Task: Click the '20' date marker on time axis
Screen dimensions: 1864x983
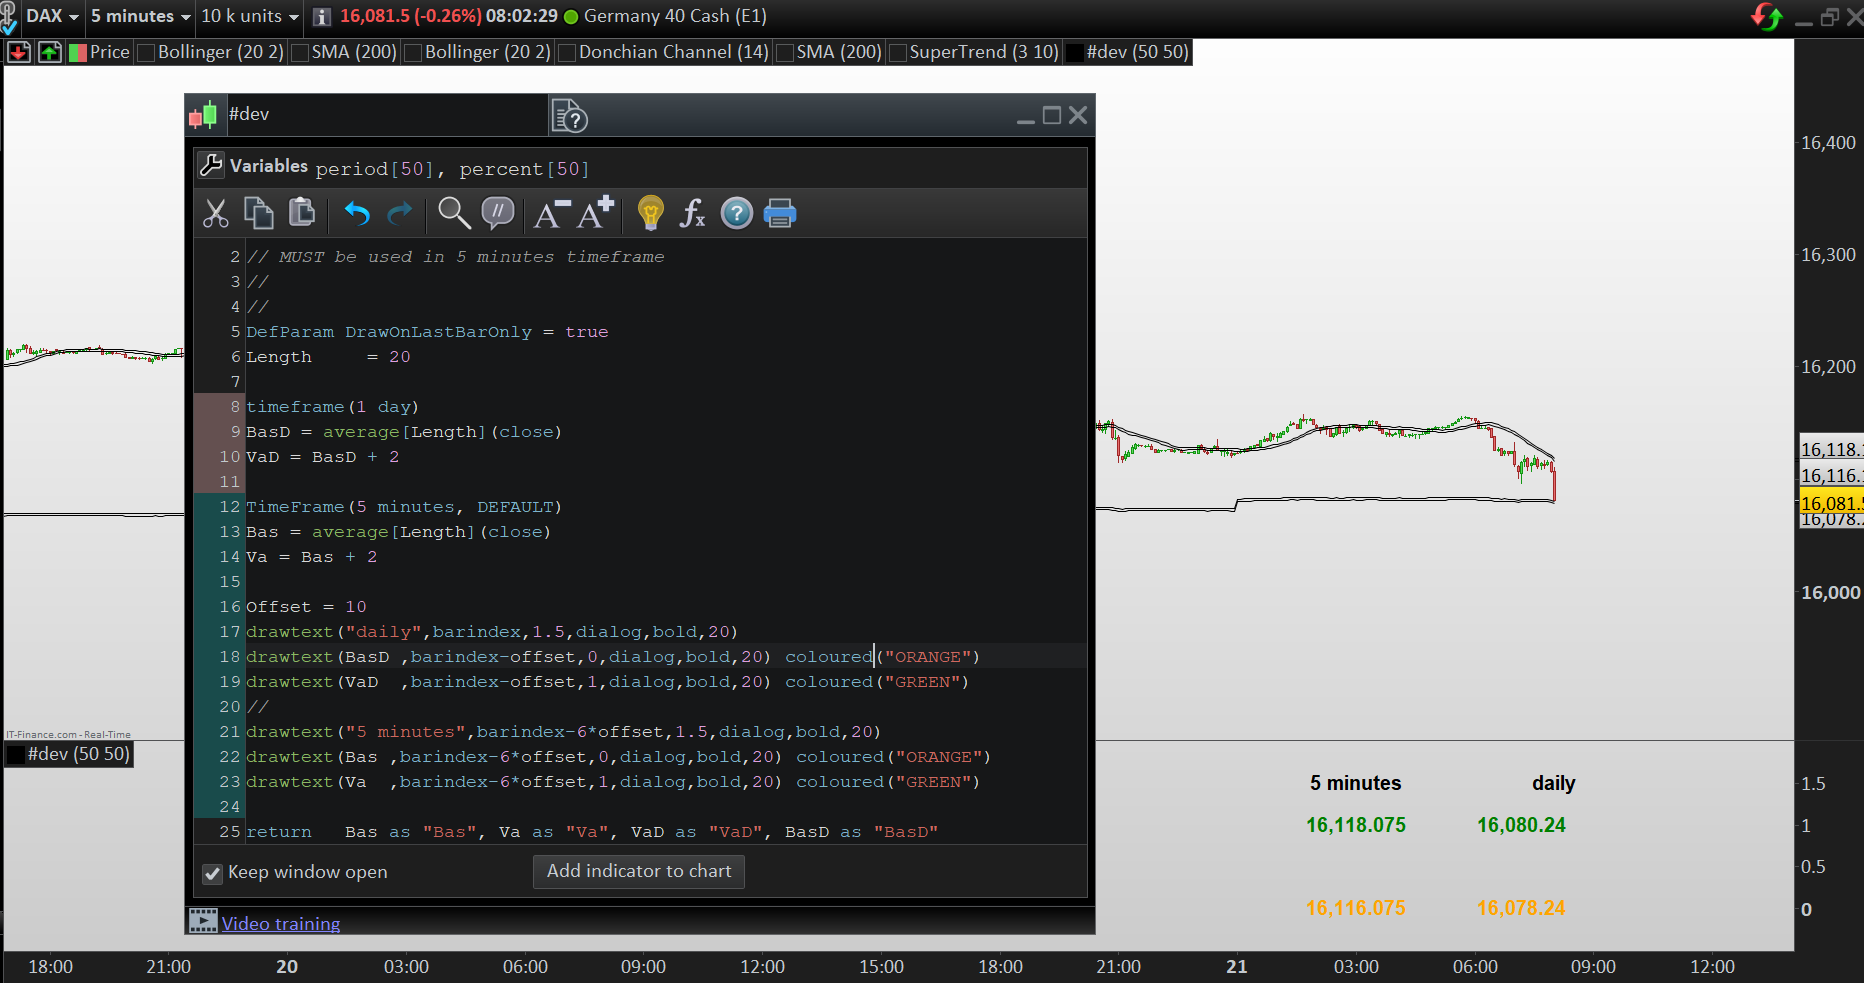Action: point(287,967)
